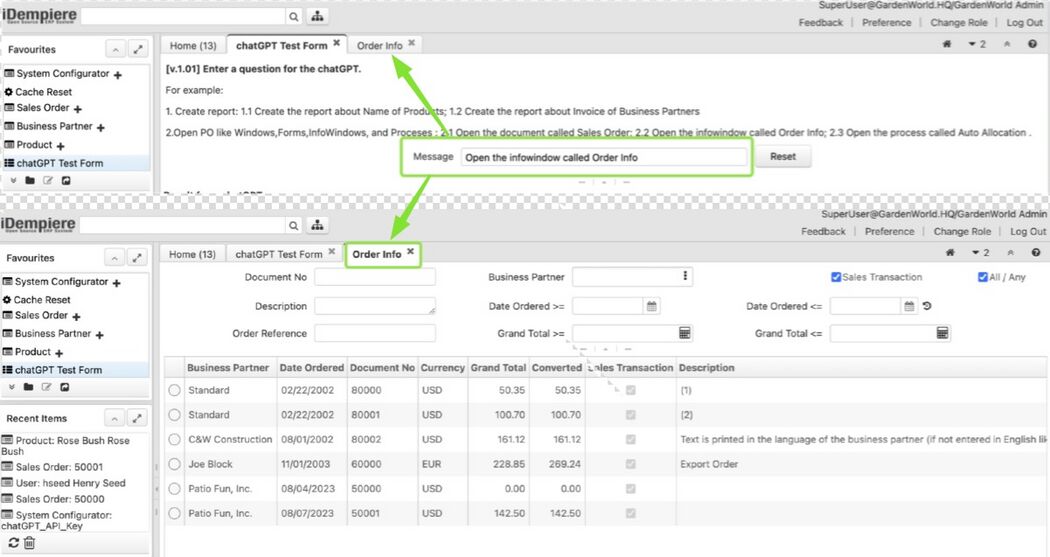The height and width of the screenshot is (557, 1050).
Task: Open the Business Partner filter lookup menu
Action: click(685, 277)
